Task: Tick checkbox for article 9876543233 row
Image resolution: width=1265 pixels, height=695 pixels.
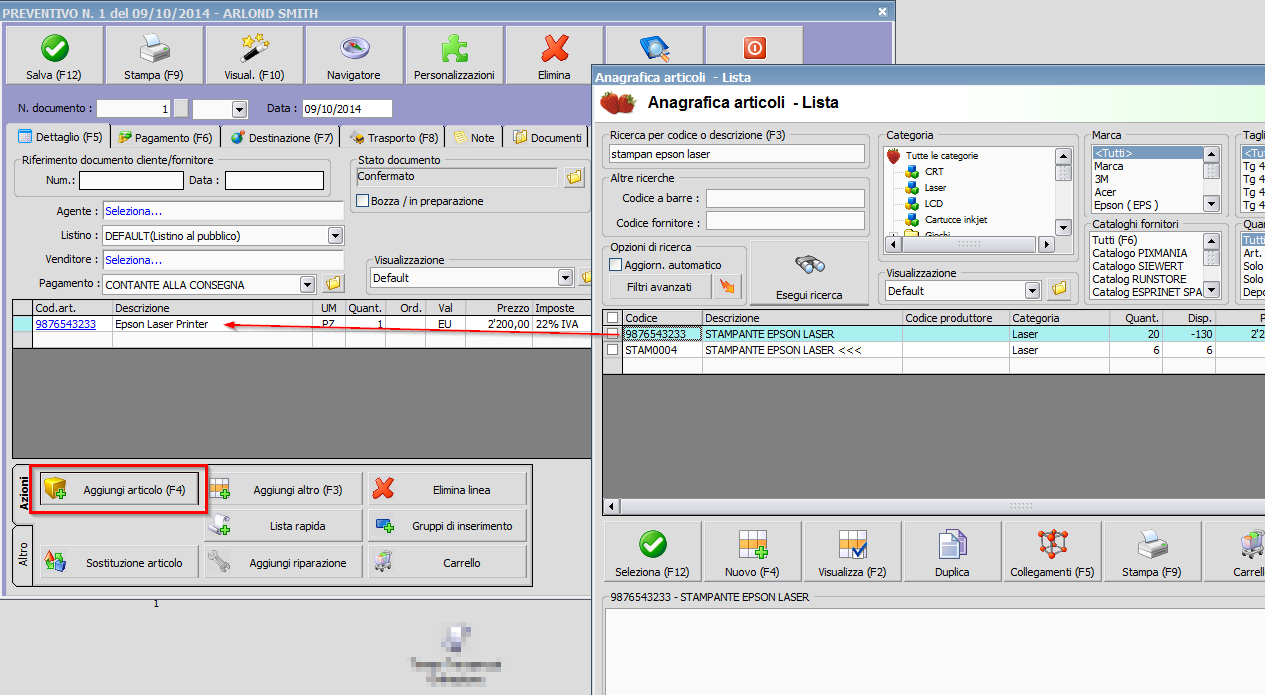Action: click(x=613, y=334)
